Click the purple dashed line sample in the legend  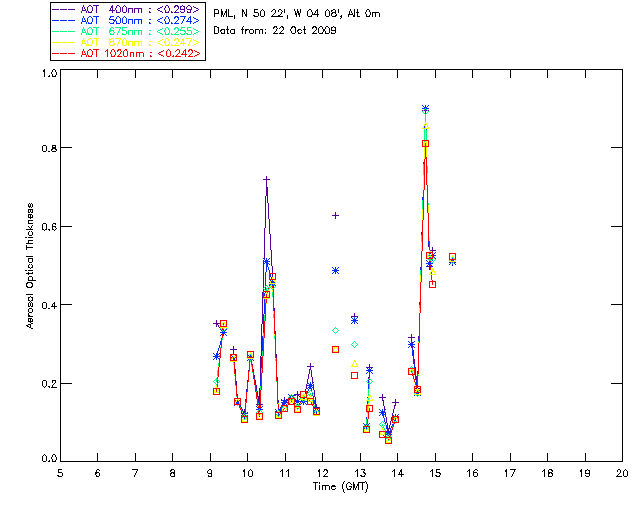pyautogui.click(x=64, y=9)
